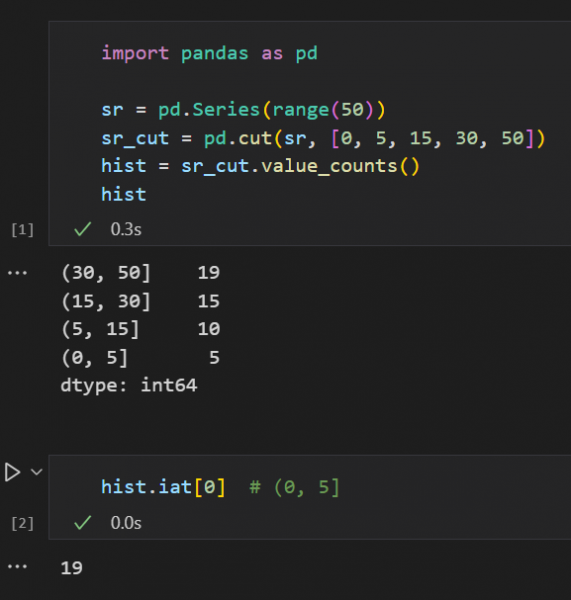
Task: Click the green success checkmark of cell two
Action: click(82, 523)
